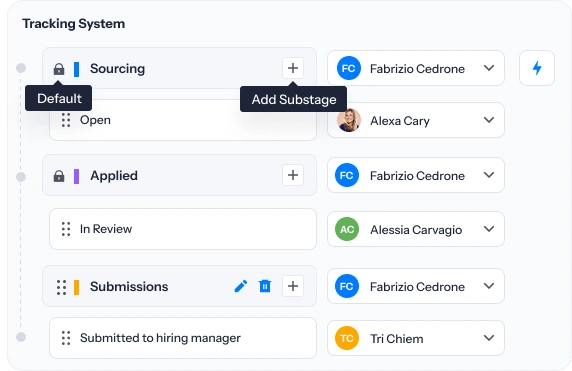This screenshot has width=572, height=371.
Task: Click the orange color bar on Submissions
Action: (x=76, y=287)
